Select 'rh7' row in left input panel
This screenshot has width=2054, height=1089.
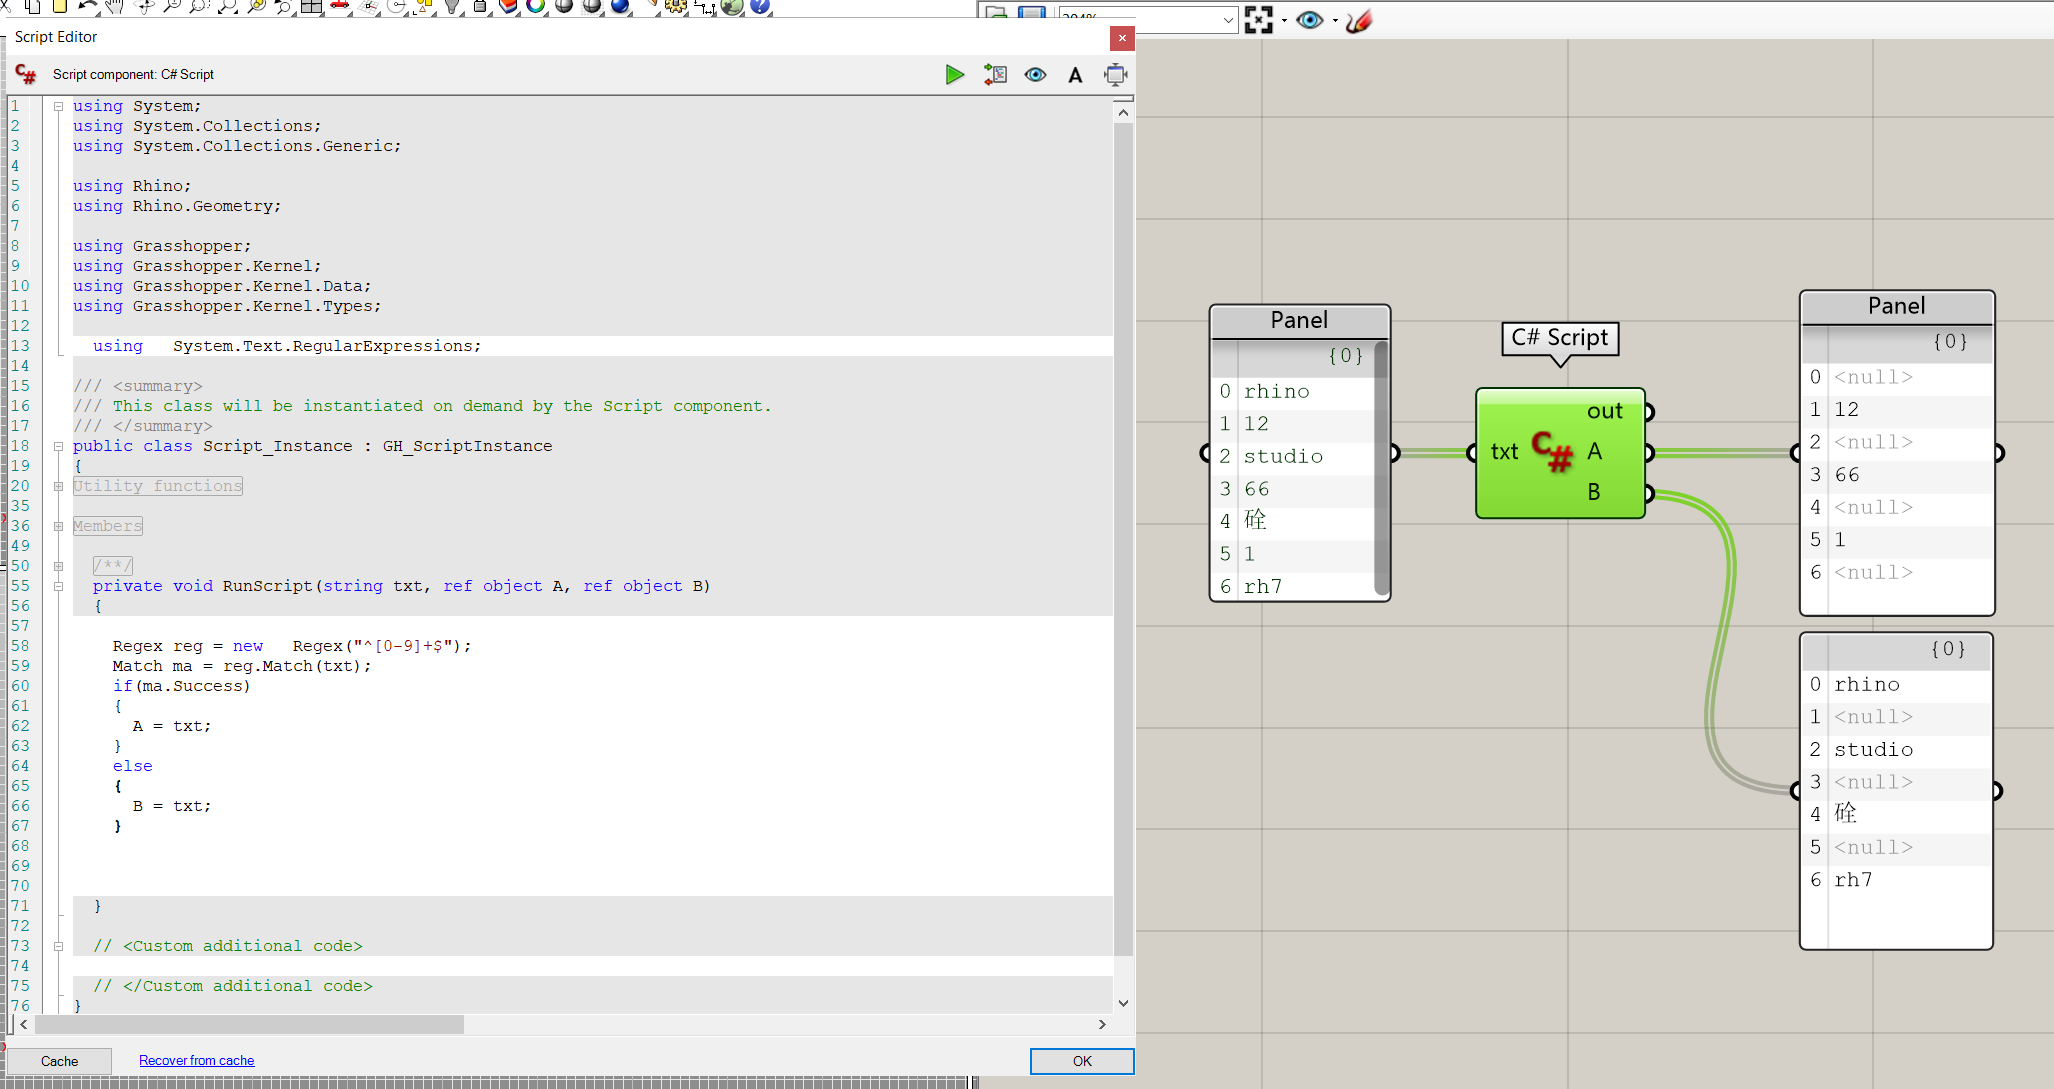[x=1293, y=586]
